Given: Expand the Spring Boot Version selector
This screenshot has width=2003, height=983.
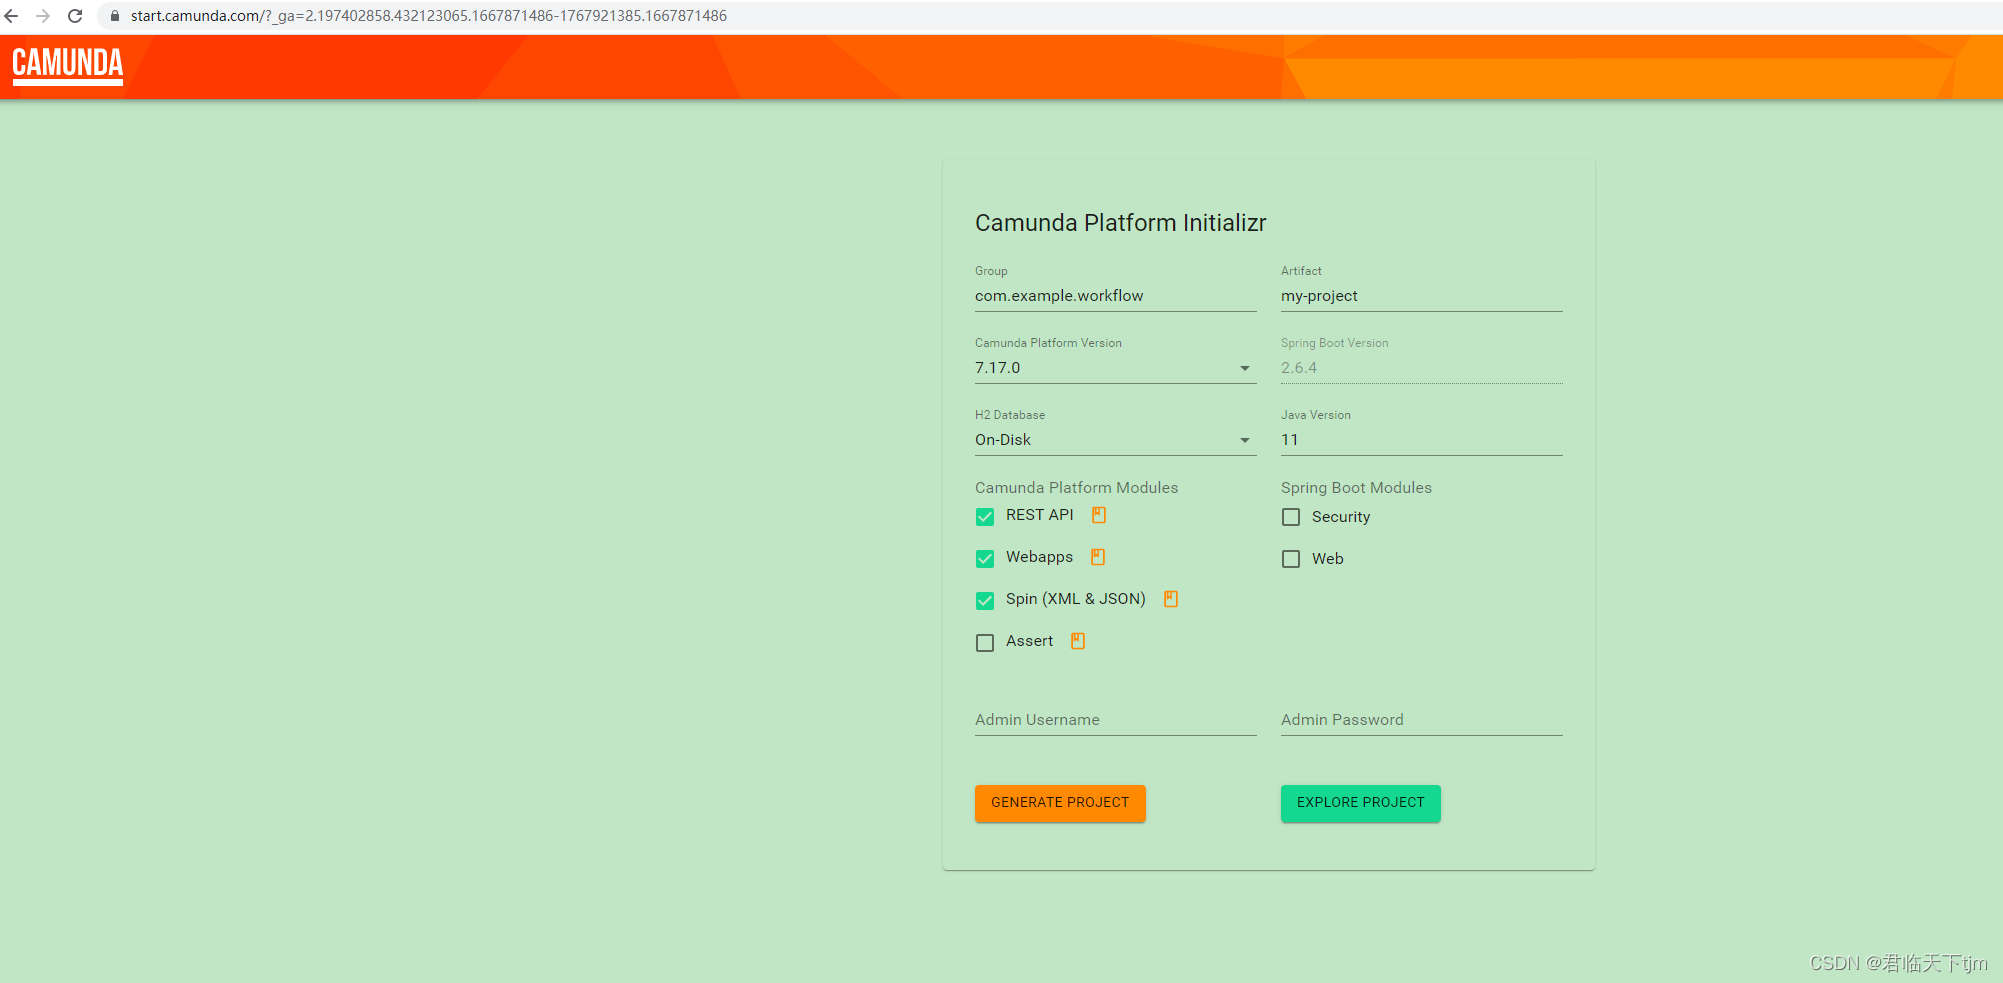Looking at the screenshot, I should pos(1421,367).
